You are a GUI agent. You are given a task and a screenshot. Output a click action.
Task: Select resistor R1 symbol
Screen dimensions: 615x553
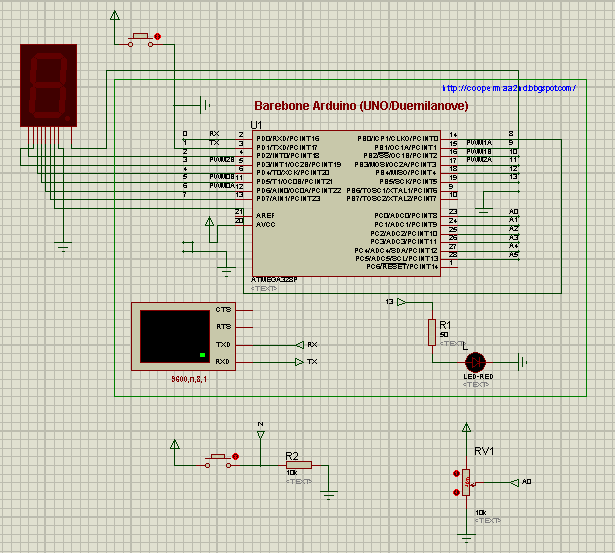(x=432, y=332)
